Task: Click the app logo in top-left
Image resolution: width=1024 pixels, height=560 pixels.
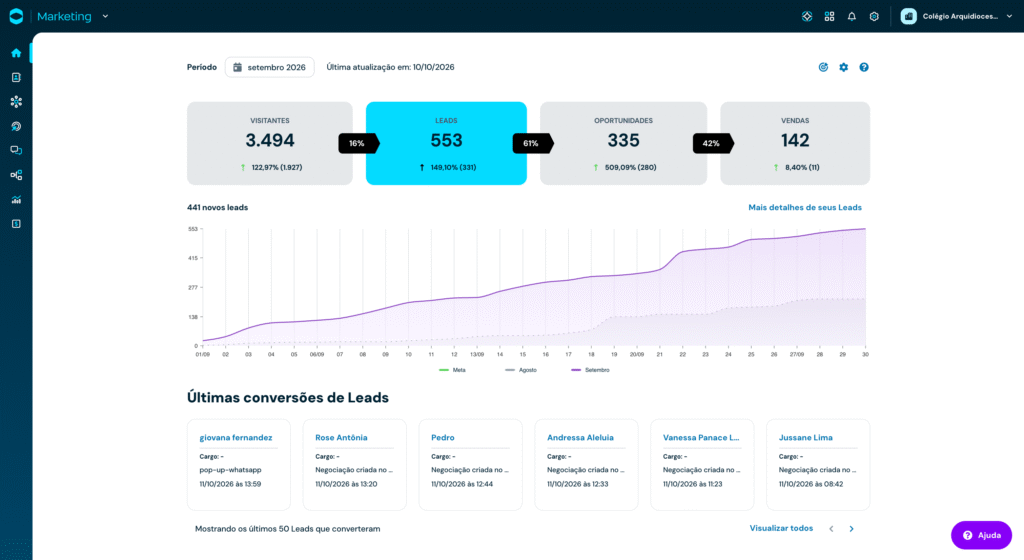Action: pos(16,16)
